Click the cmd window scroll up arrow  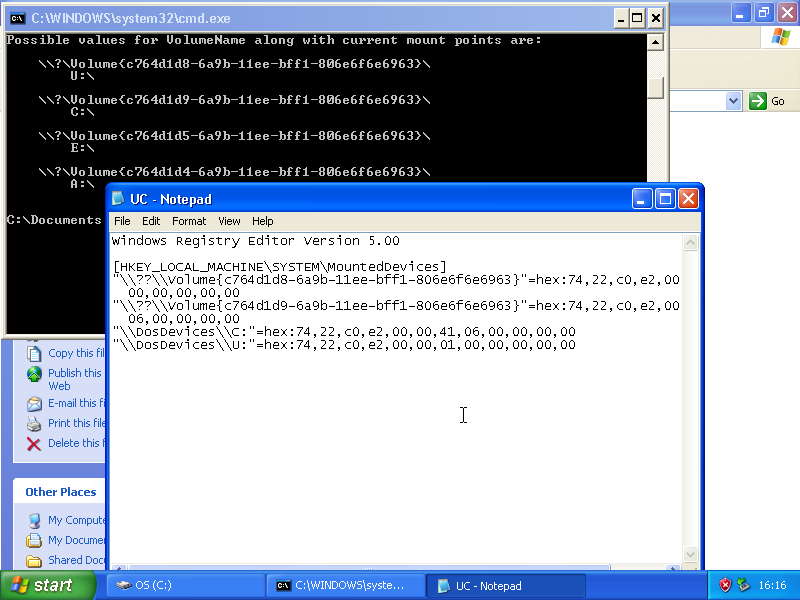[655, 42]
